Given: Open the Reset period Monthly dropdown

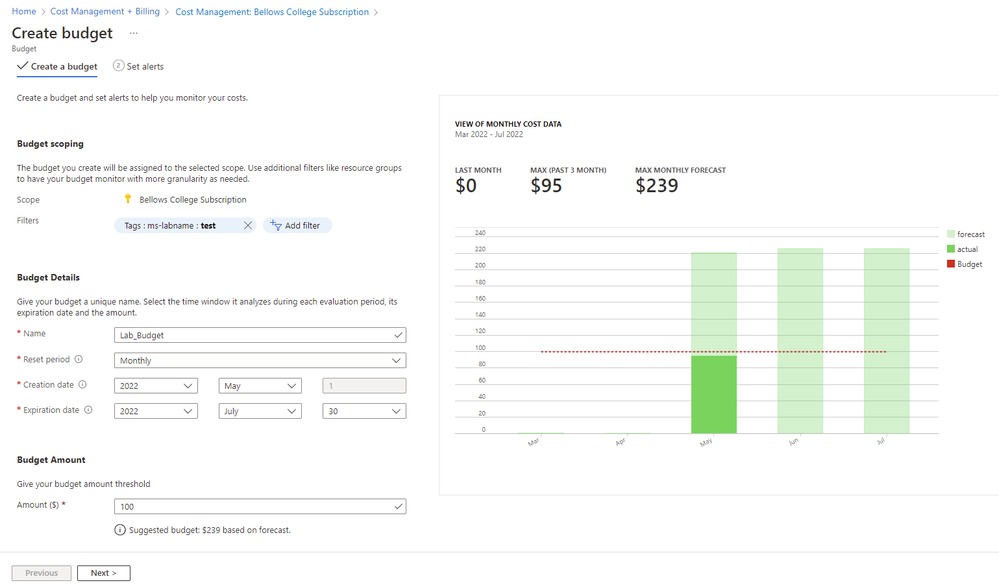Looking at the screenshot, I should click(x=260, y=361).
